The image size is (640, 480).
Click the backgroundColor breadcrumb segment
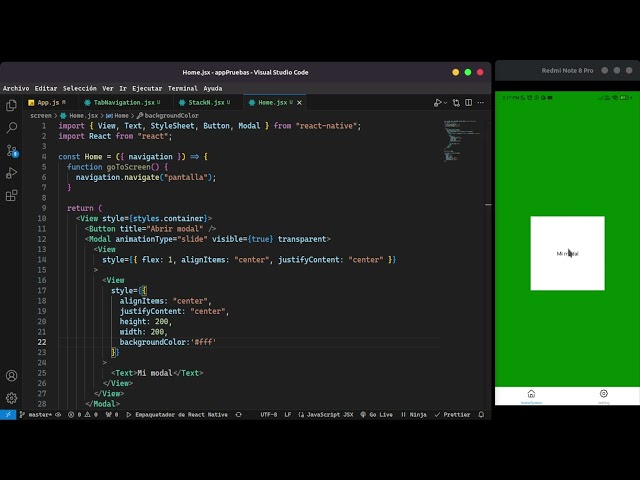(x=168, y=116)
